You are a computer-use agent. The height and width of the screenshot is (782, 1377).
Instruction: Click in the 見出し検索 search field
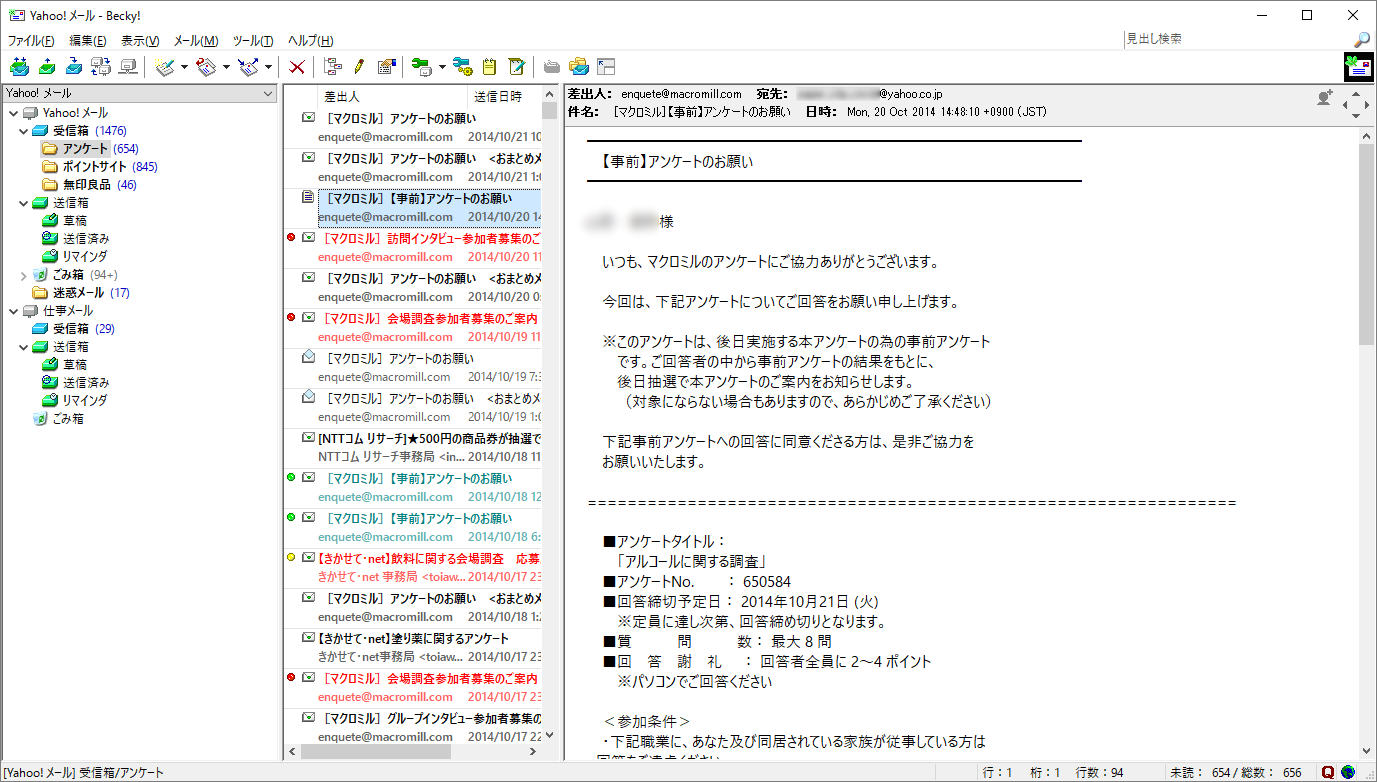1236,40
